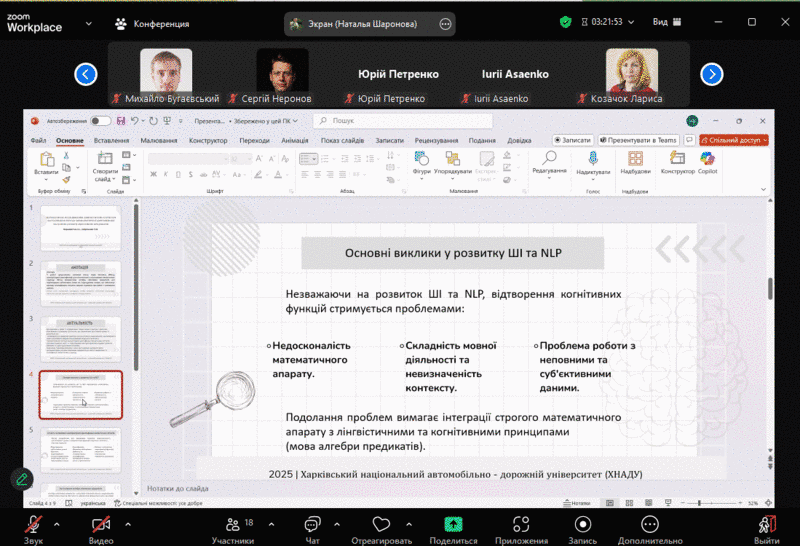Click the Выйти leave meeting button

coord(767,523)
